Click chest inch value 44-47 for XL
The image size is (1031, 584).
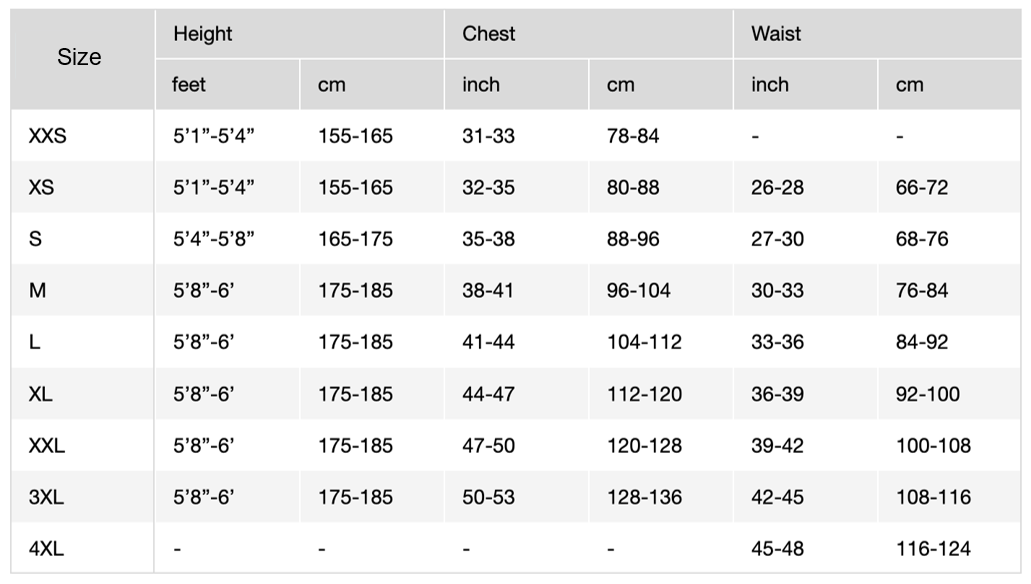pos(489,394)
